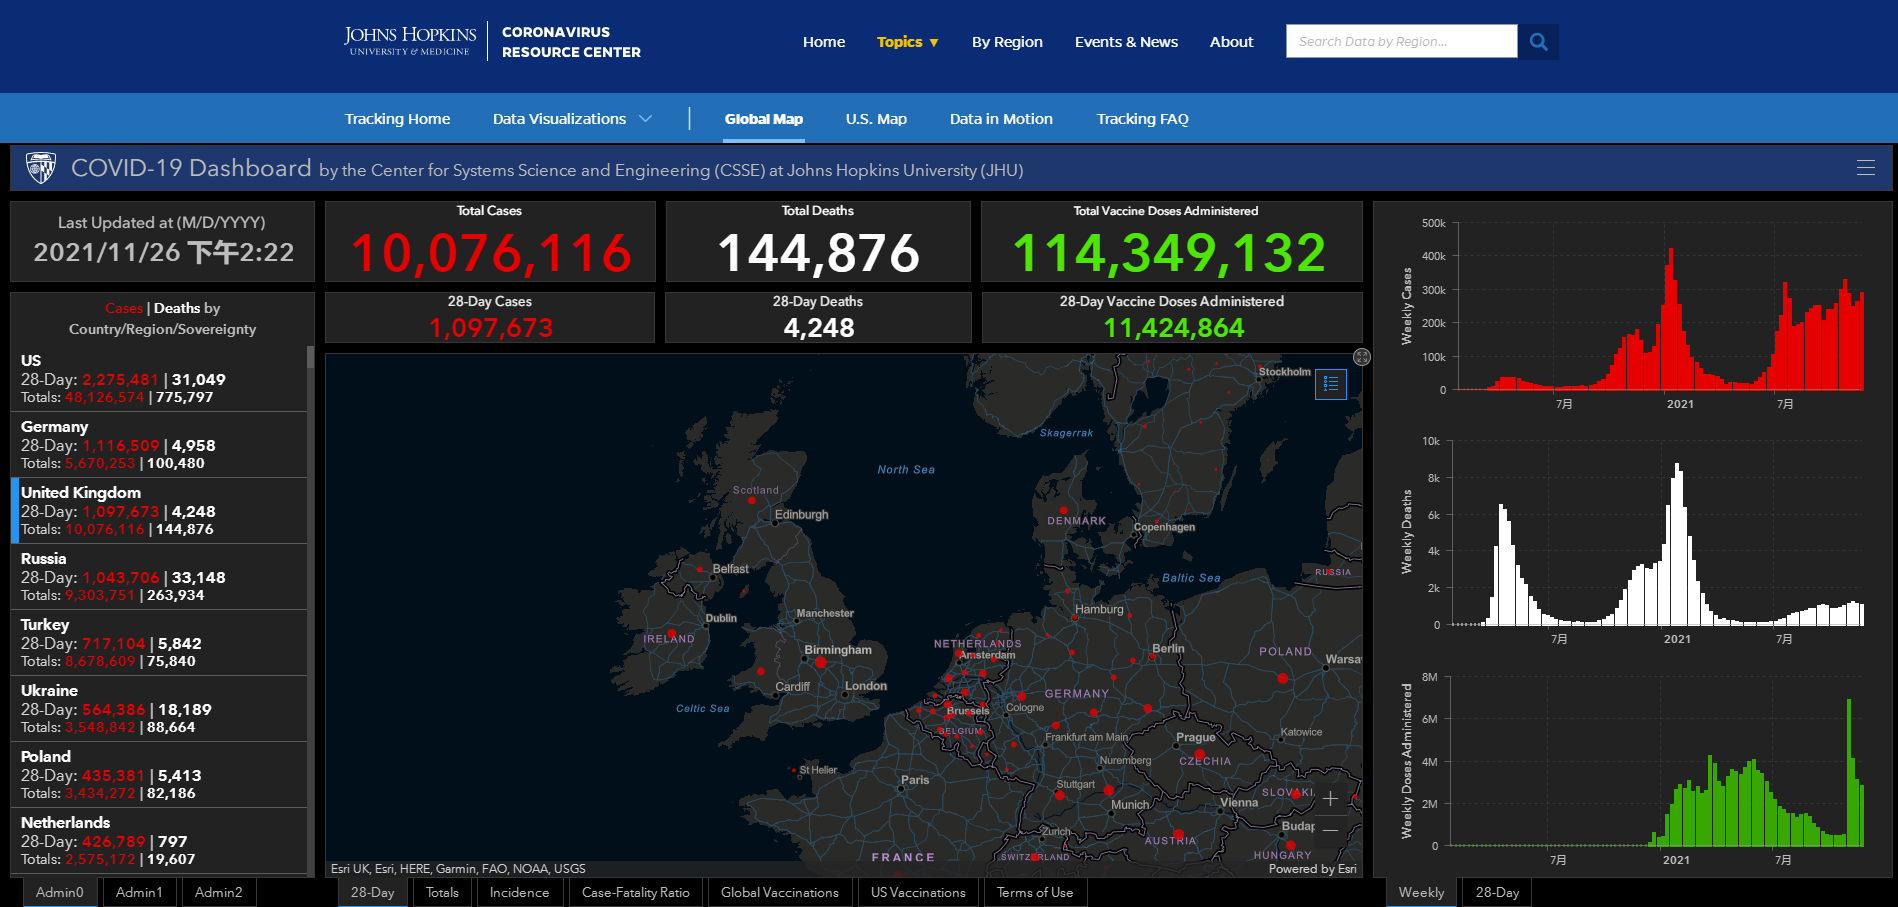Open the Tracking FAQ link
Image resolution: width=1898 pixels, height=907 pixels.
[x=1142, y=119]
